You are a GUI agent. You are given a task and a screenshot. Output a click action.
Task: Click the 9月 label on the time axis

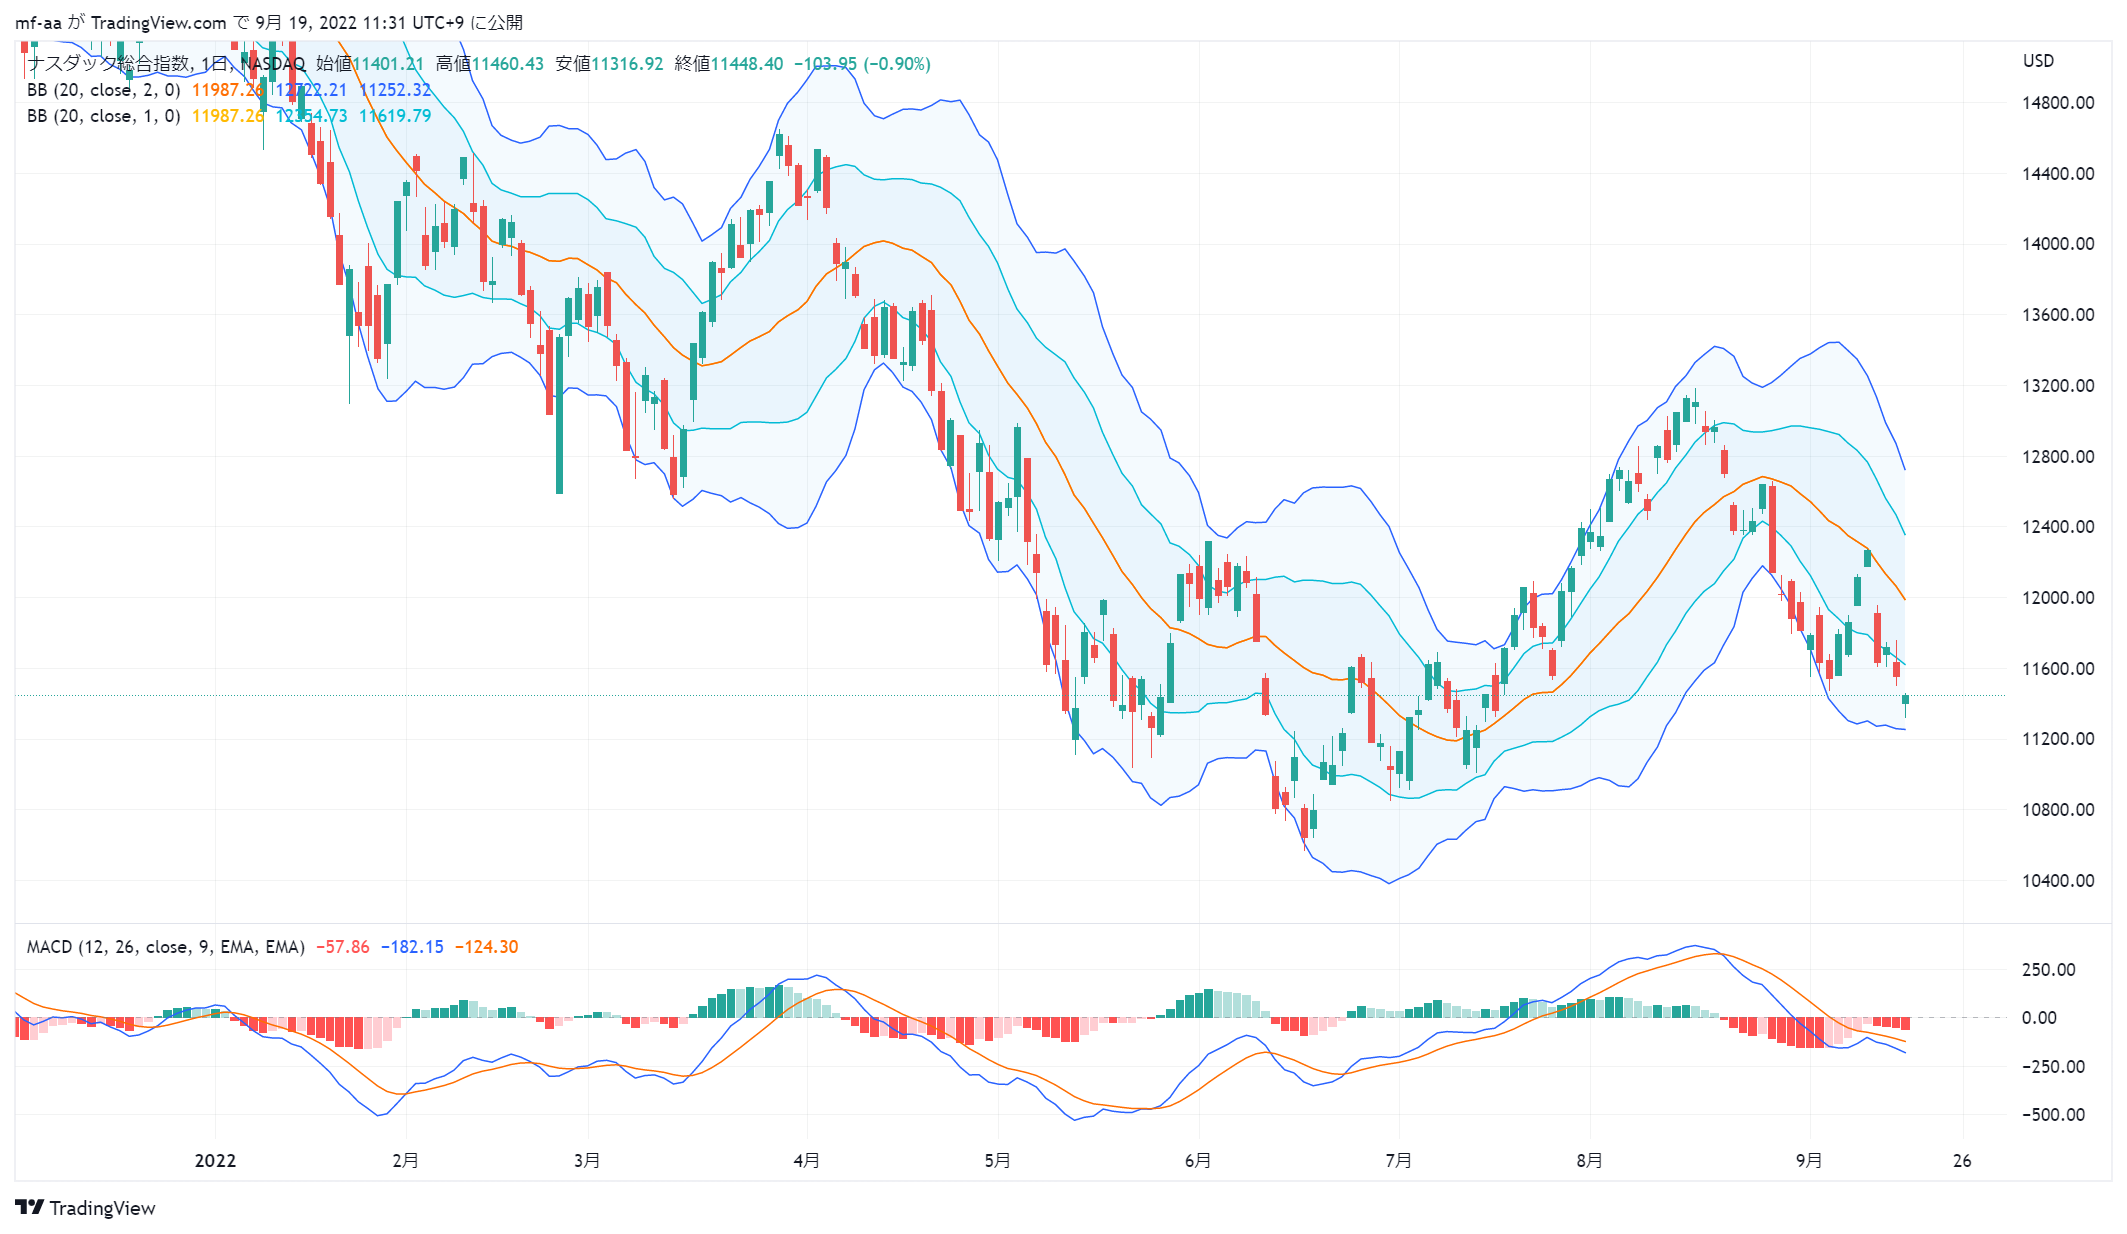tap(1809, 1161)
